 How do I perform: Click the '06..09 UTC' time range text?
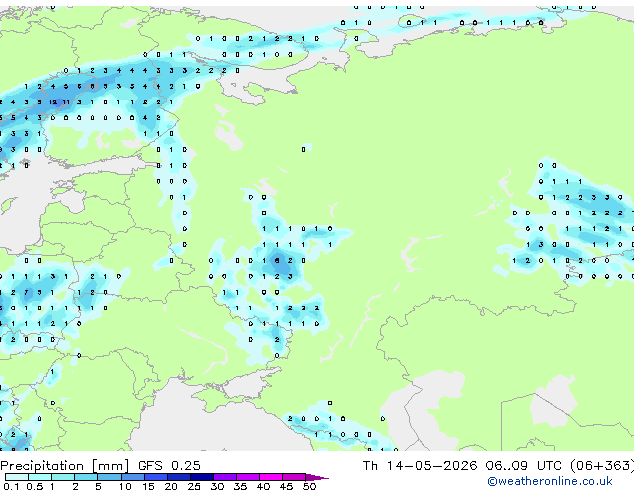(x=523, y=466)
